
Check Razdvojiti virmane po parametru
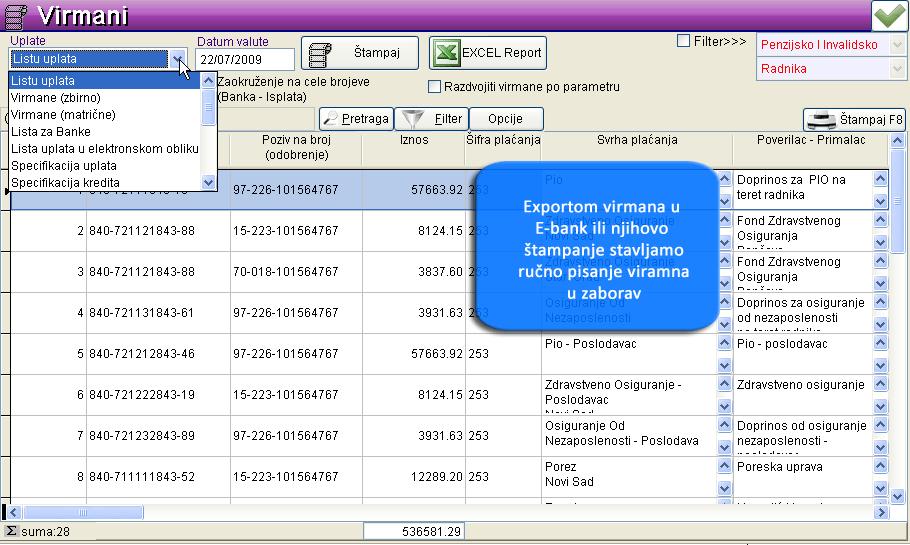pos(435,87)
